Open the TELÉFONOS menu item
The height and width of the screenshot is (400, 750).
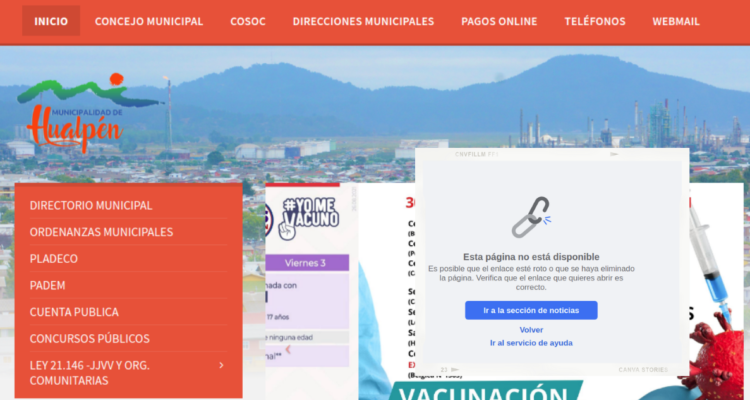click(x=595, y=21)
